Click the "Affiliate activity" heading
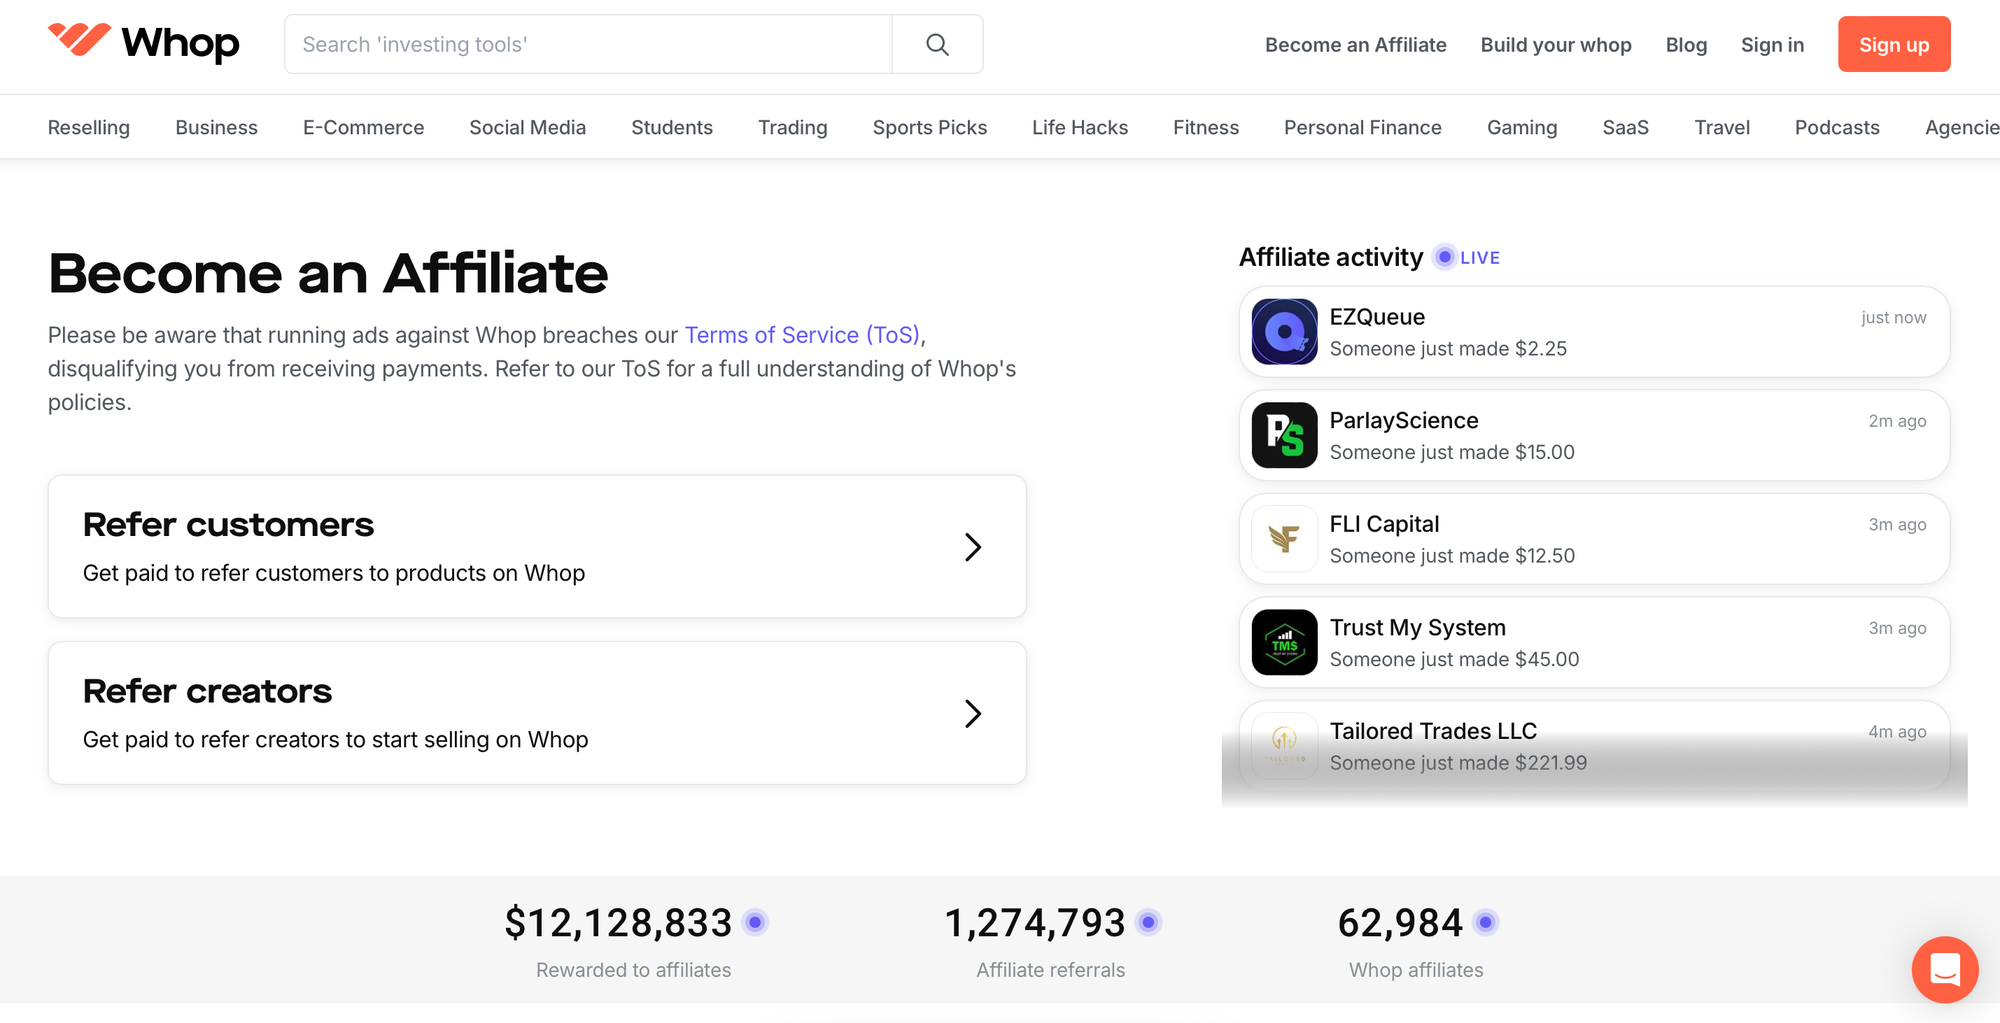The image size is (2000, 1023). coord(1331,257)
